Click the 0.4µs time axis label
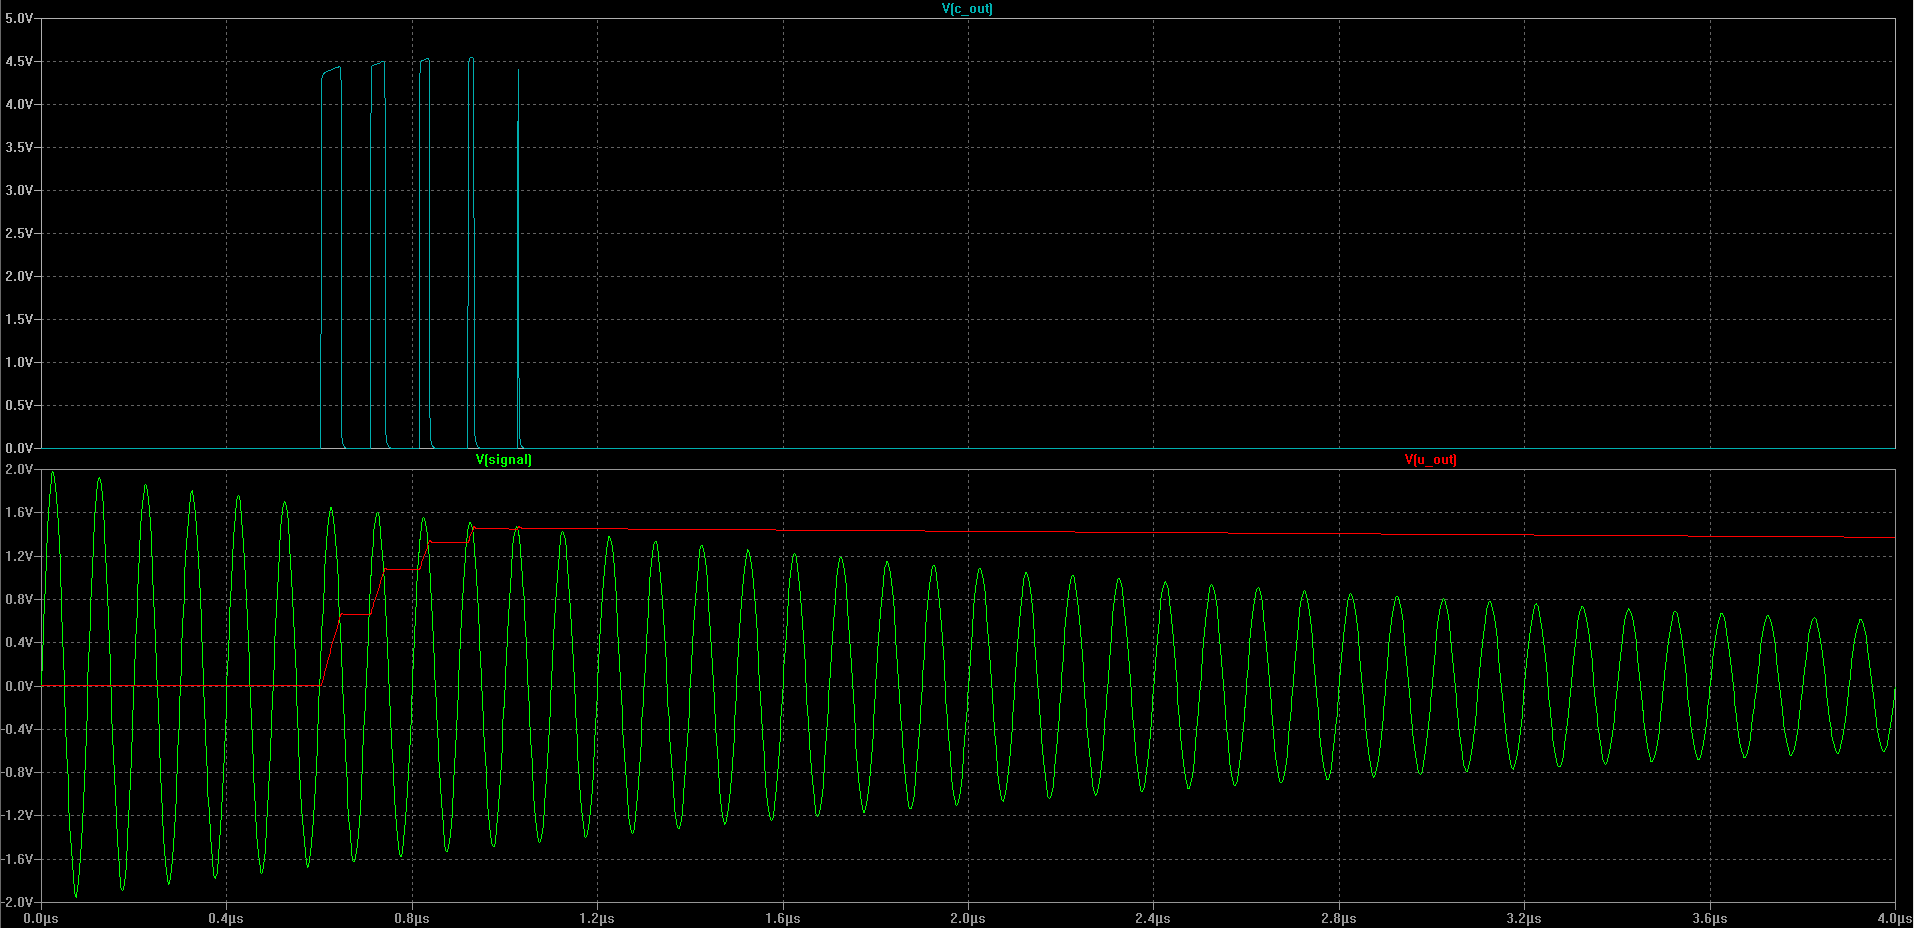 [x=226, y=918]
